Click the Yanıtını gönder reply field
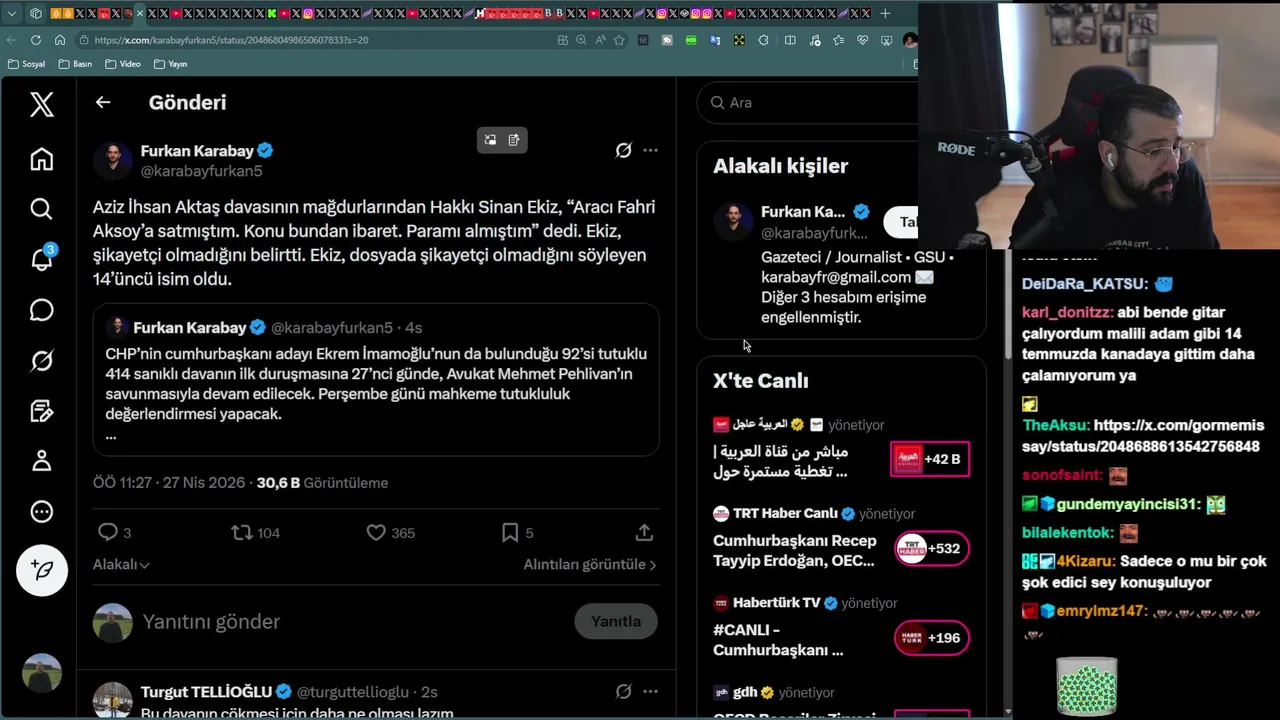Image resolution: width=1280 pixels, height=720 pixels. coord(350,621)
